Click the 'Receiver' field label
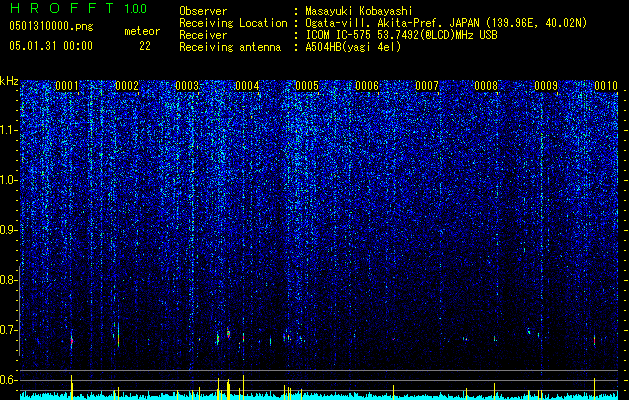The width and height of the screenshot is (629, 400). pos(203,35)
